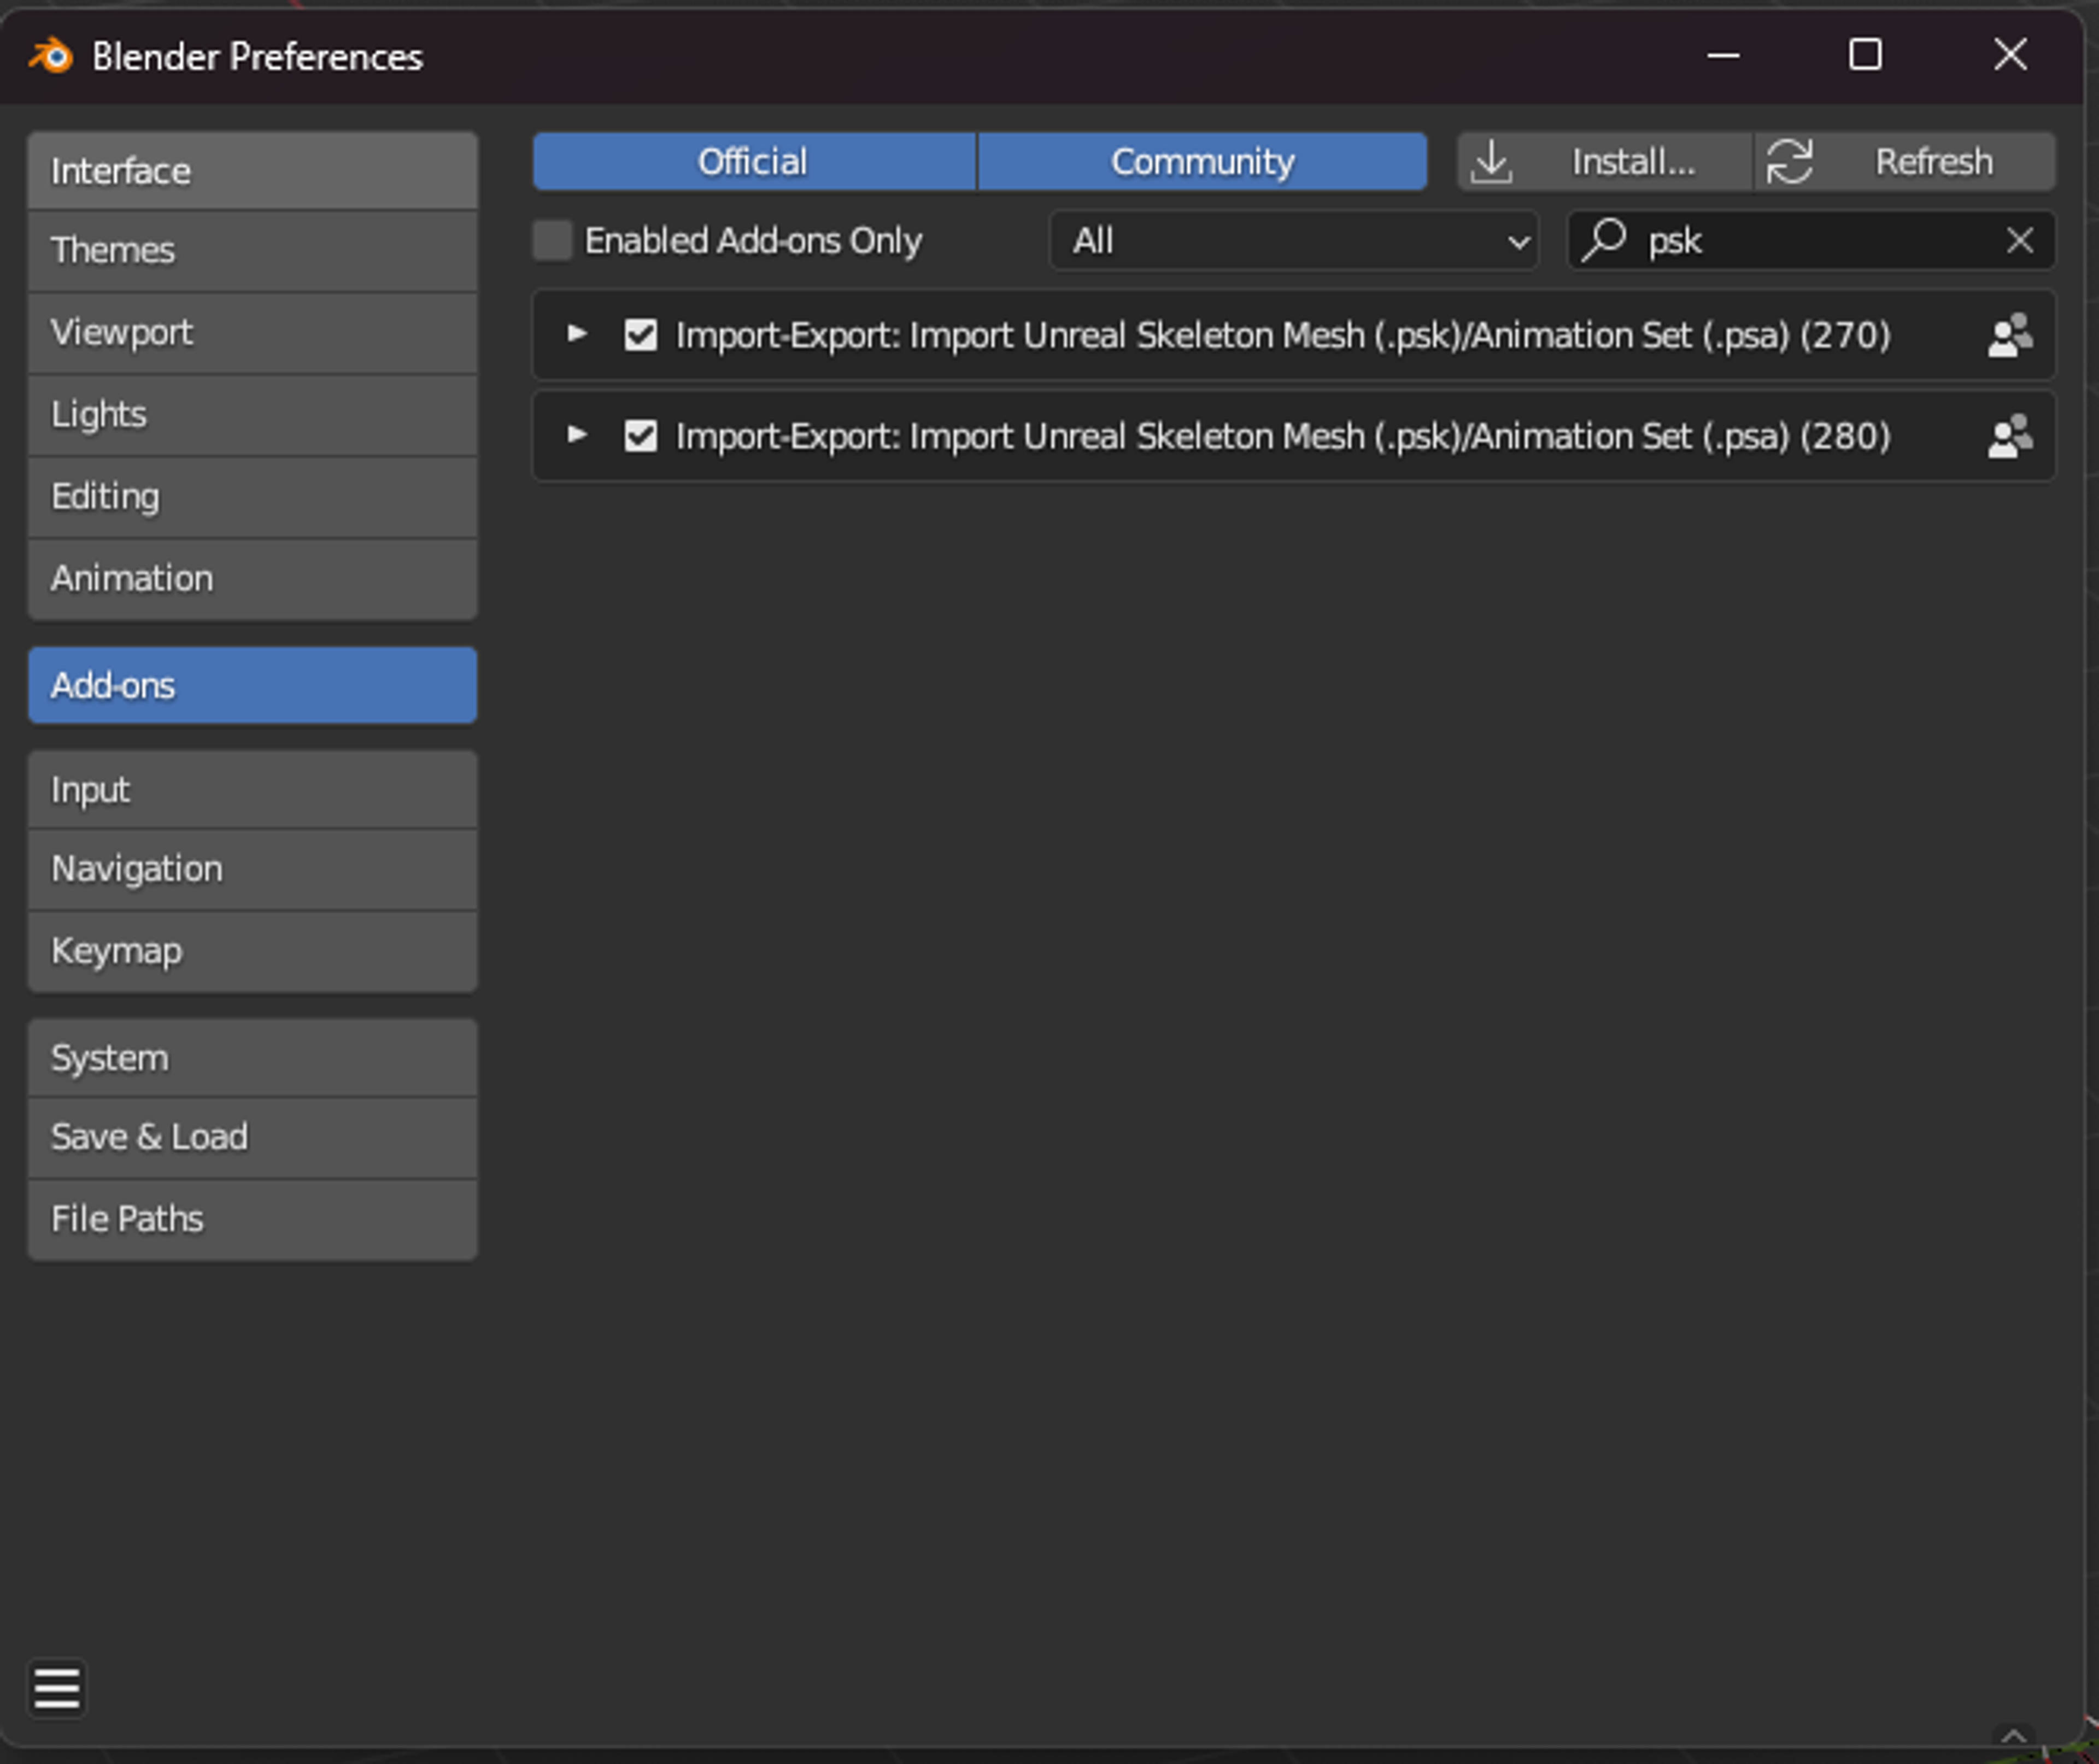Maximize the Blender Preferences window
Screen dimensions: 2099x1764
[x=1865, y=55]
